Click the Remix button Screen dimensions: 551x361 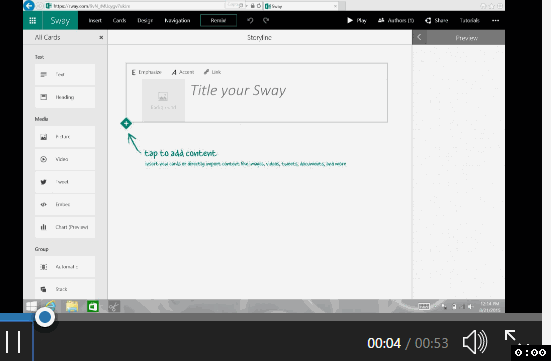(218, 20)
